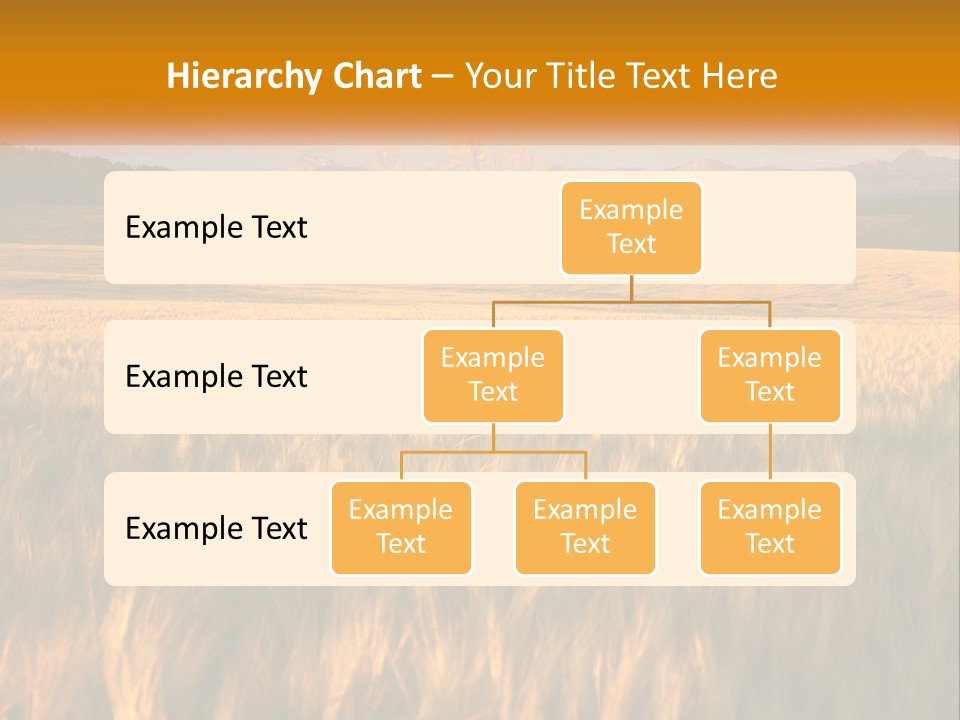This screenshot has width=960, height=720.
Task: Click empty second-row band between the two boxes
Action: click(x=631, y=376)
